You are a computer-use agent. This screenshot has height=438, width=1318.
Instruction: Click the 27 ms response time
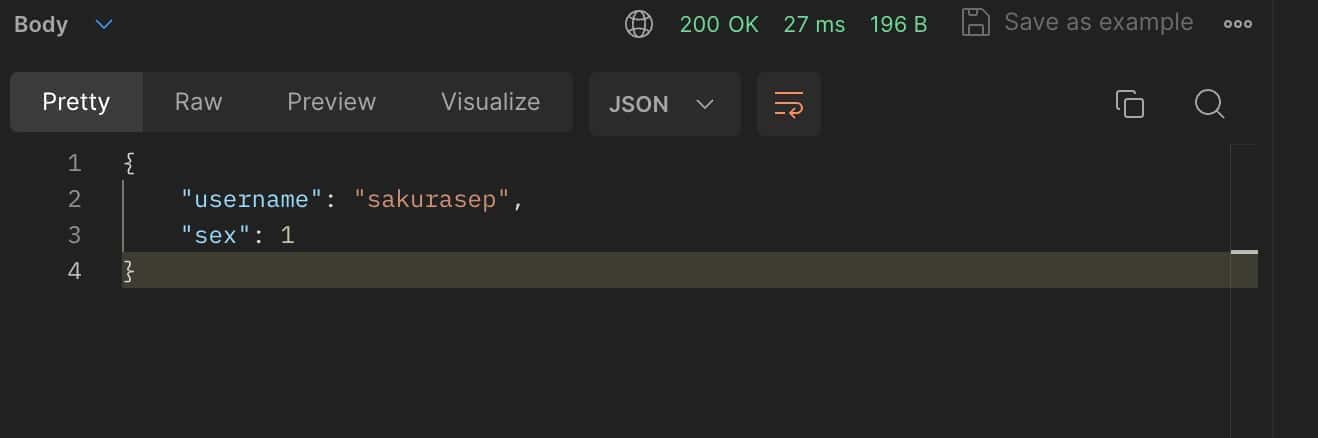(x=814, y=24)
